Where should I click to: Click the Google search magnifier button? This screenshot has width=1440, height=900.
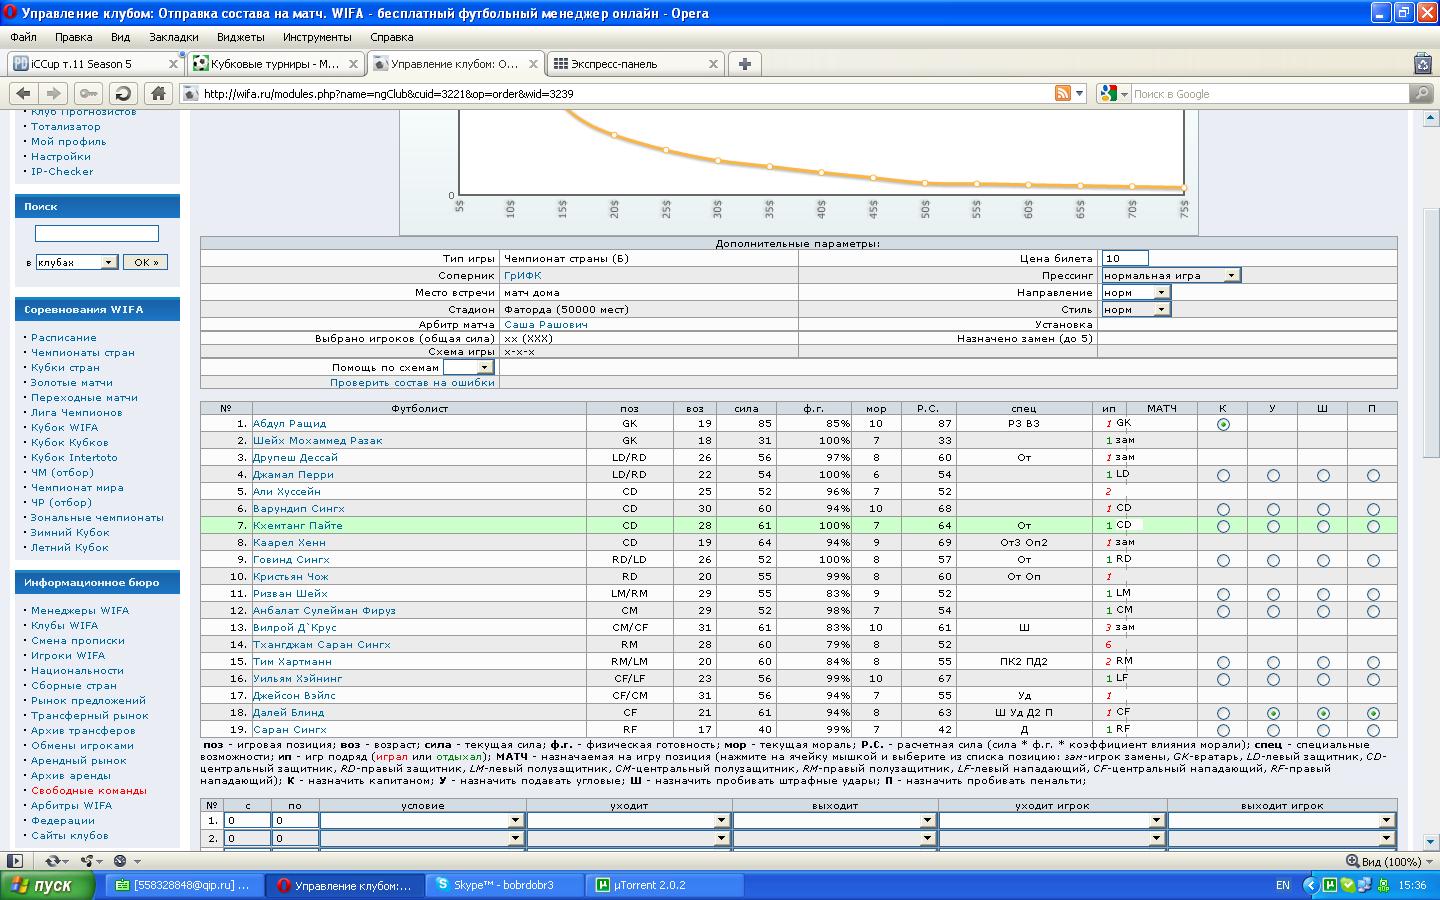[1421, 93]
